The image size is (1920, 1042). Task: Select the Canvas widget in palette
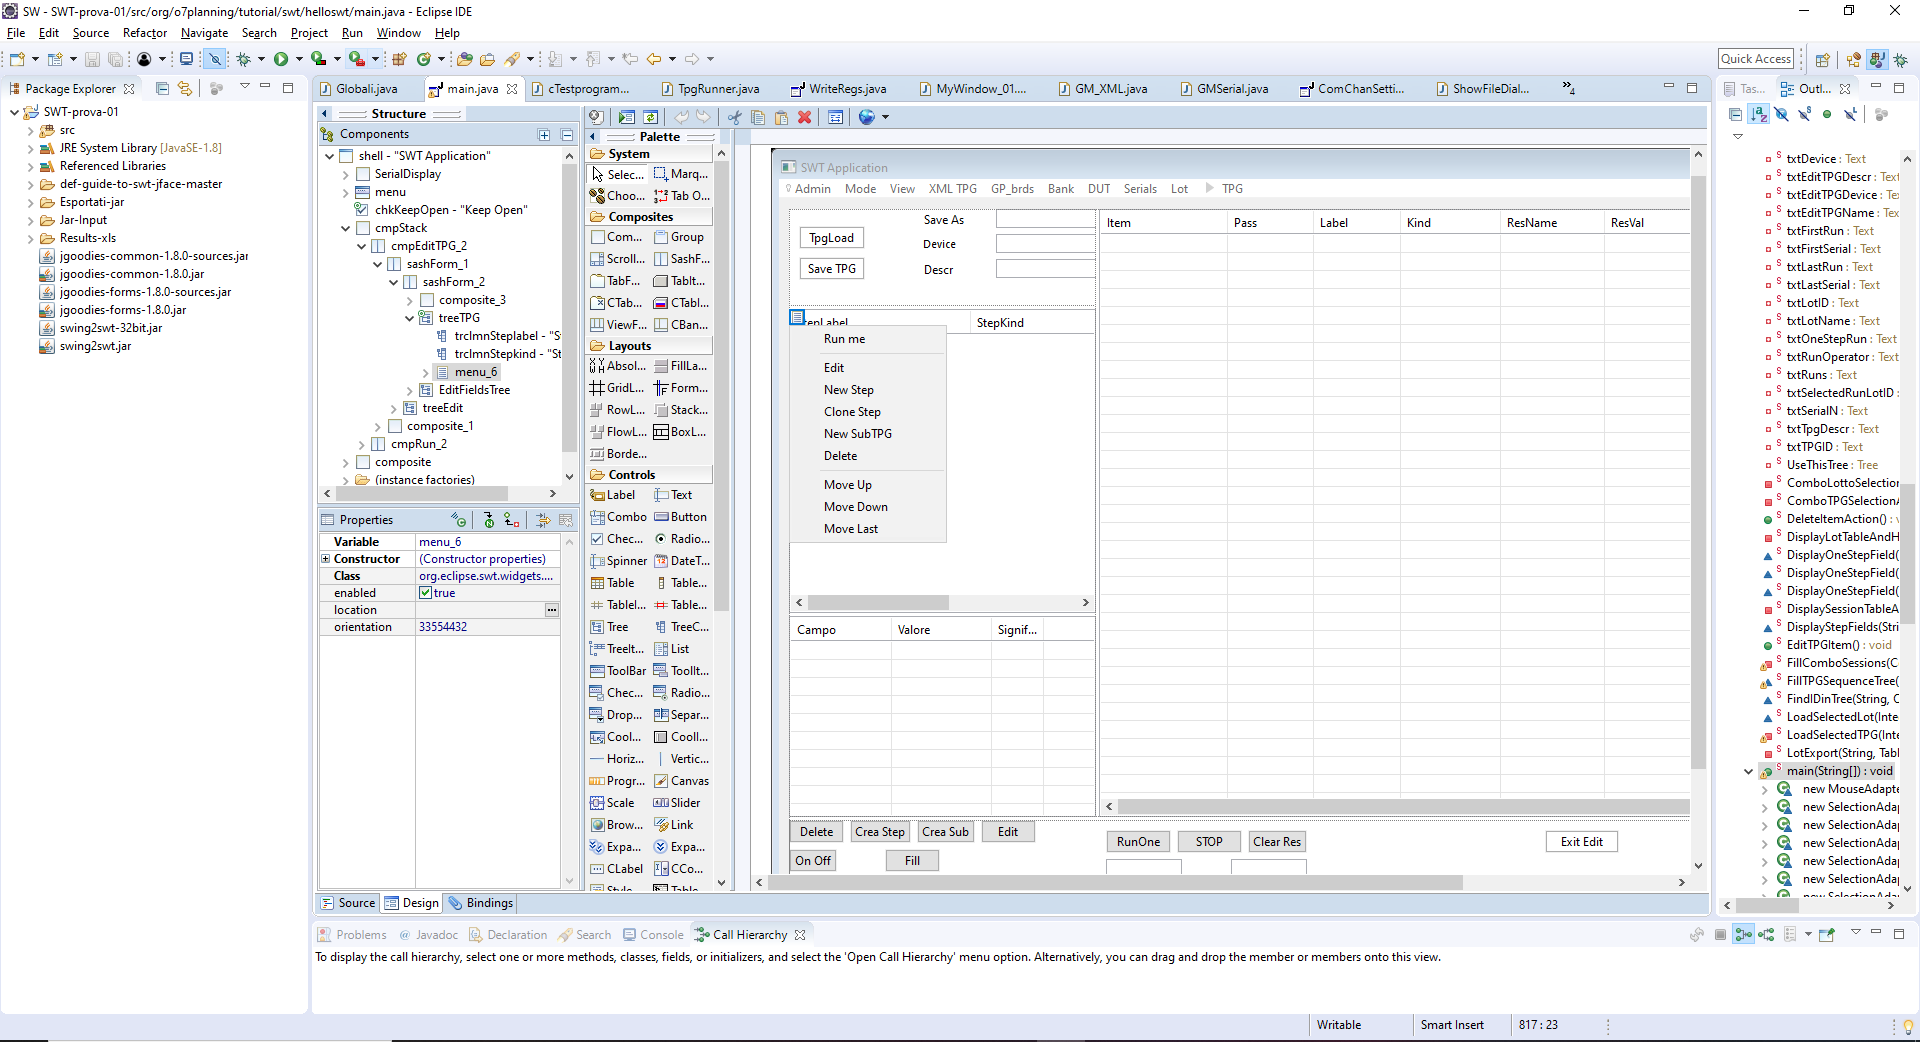point(681,781)
